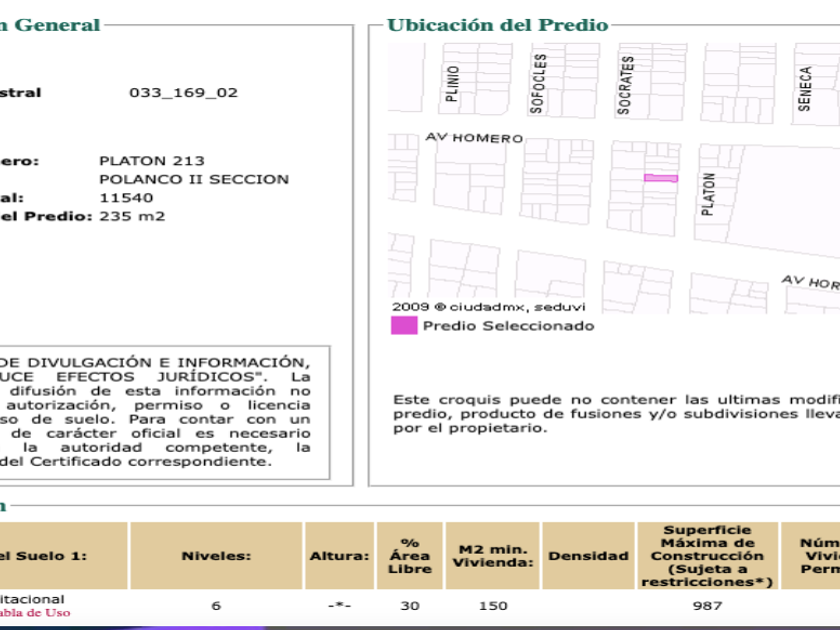Click the Predio Seleccionado legend label
This screenshot has height=630, width=840.
point(508,326)
